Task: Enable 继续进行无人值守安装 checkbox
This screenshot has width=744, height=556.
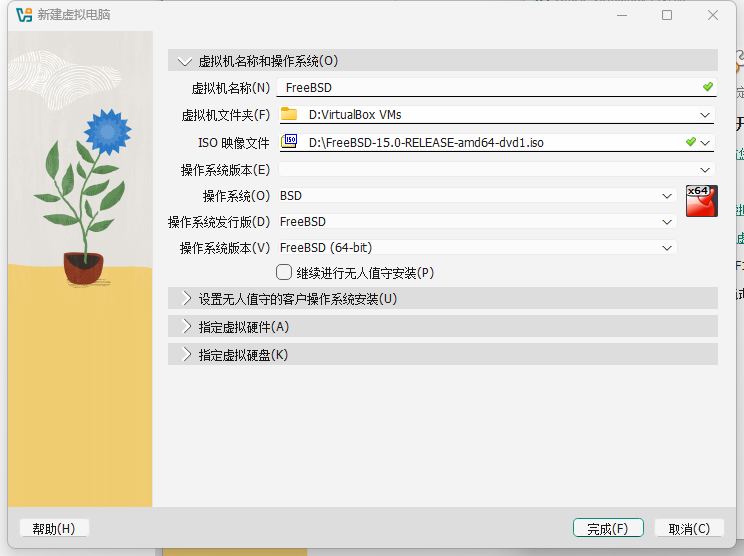Action: tap(284, 272)
